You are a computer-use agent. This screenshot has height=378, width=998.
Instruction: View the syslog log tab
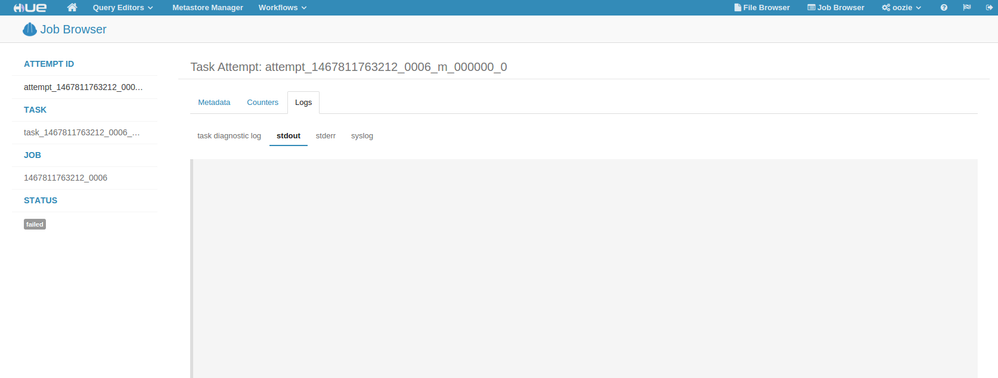tap(362, 136)
